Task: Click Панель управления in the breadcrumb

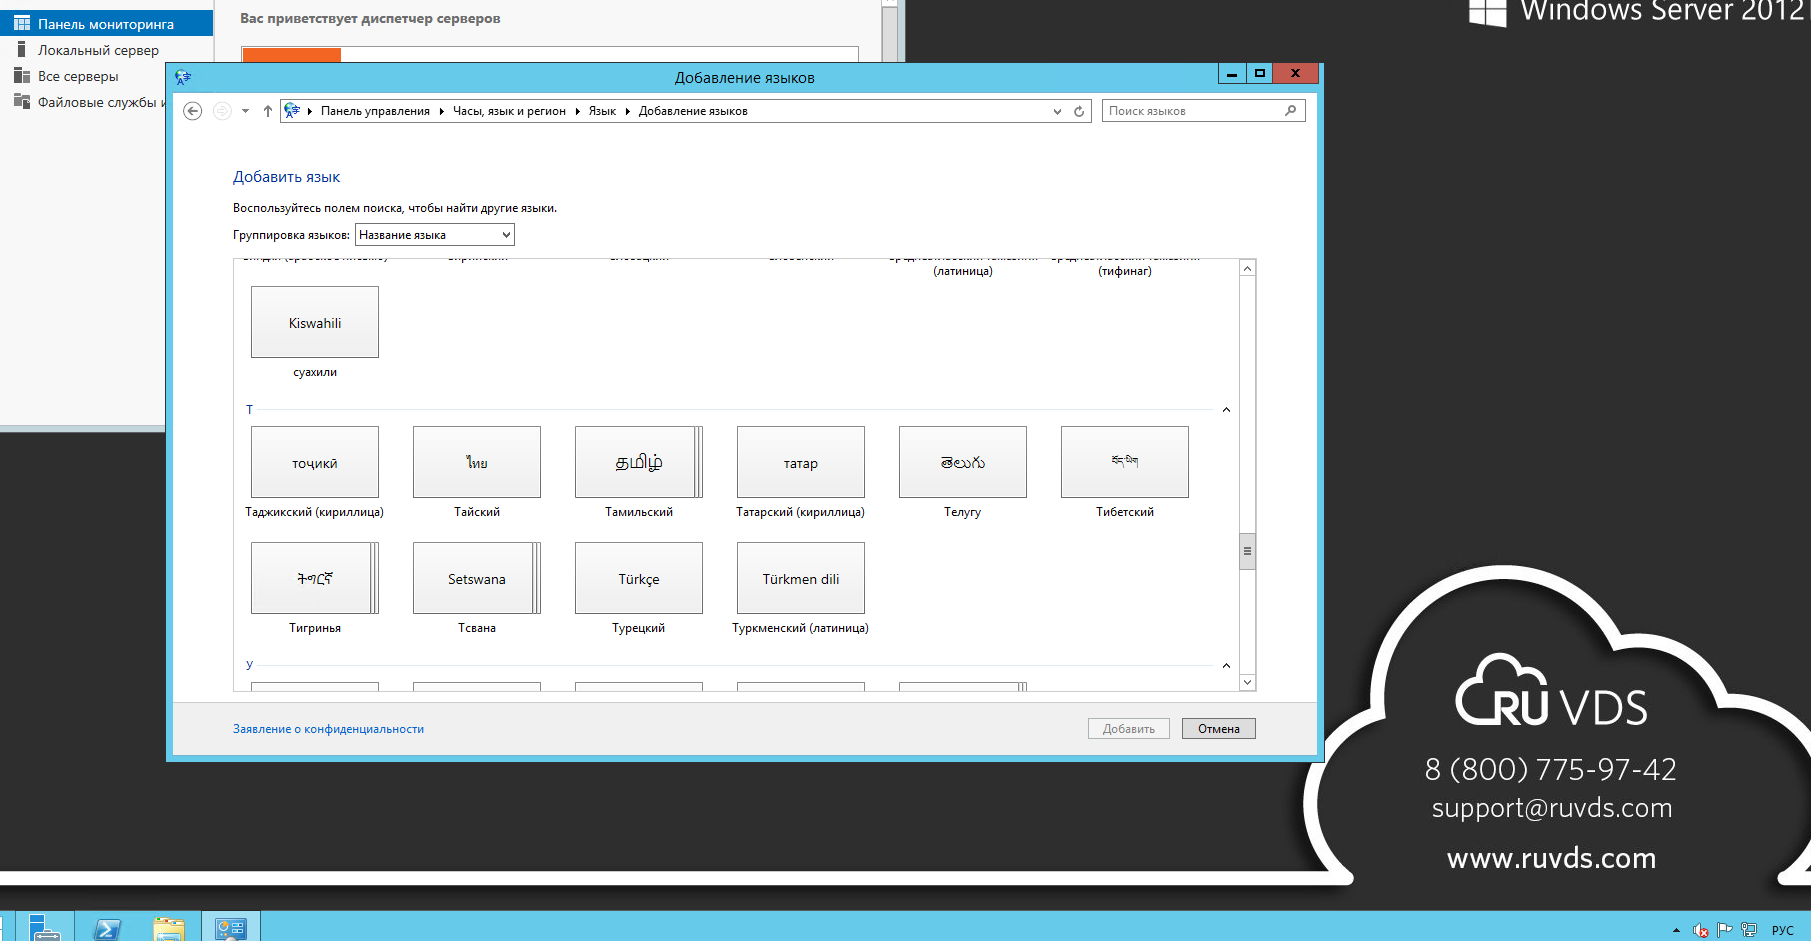Action: (375, 111)
